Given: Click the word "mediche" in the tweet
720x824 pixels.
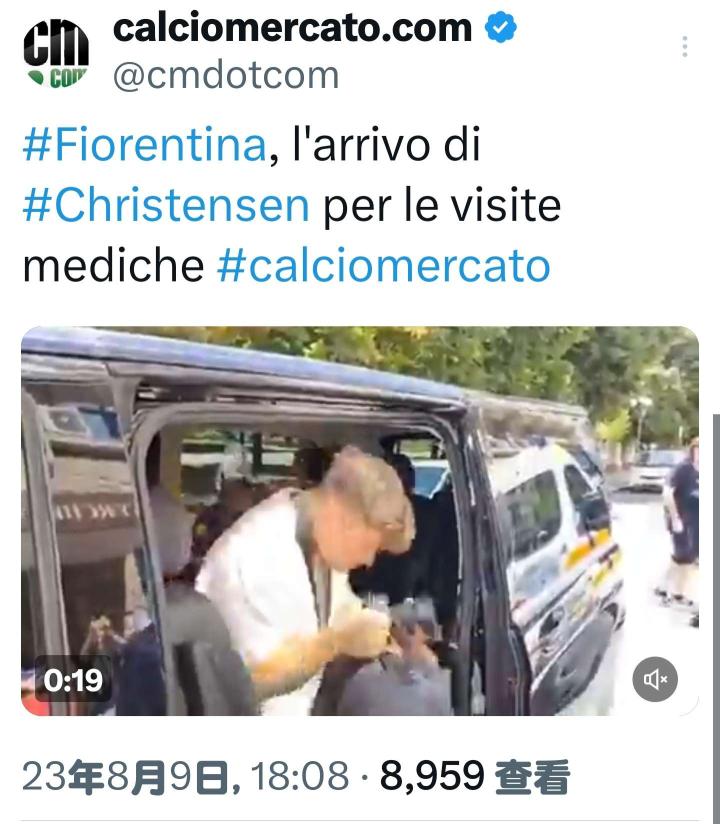Looking at the screenshot, I should click(x=114, y=265).
